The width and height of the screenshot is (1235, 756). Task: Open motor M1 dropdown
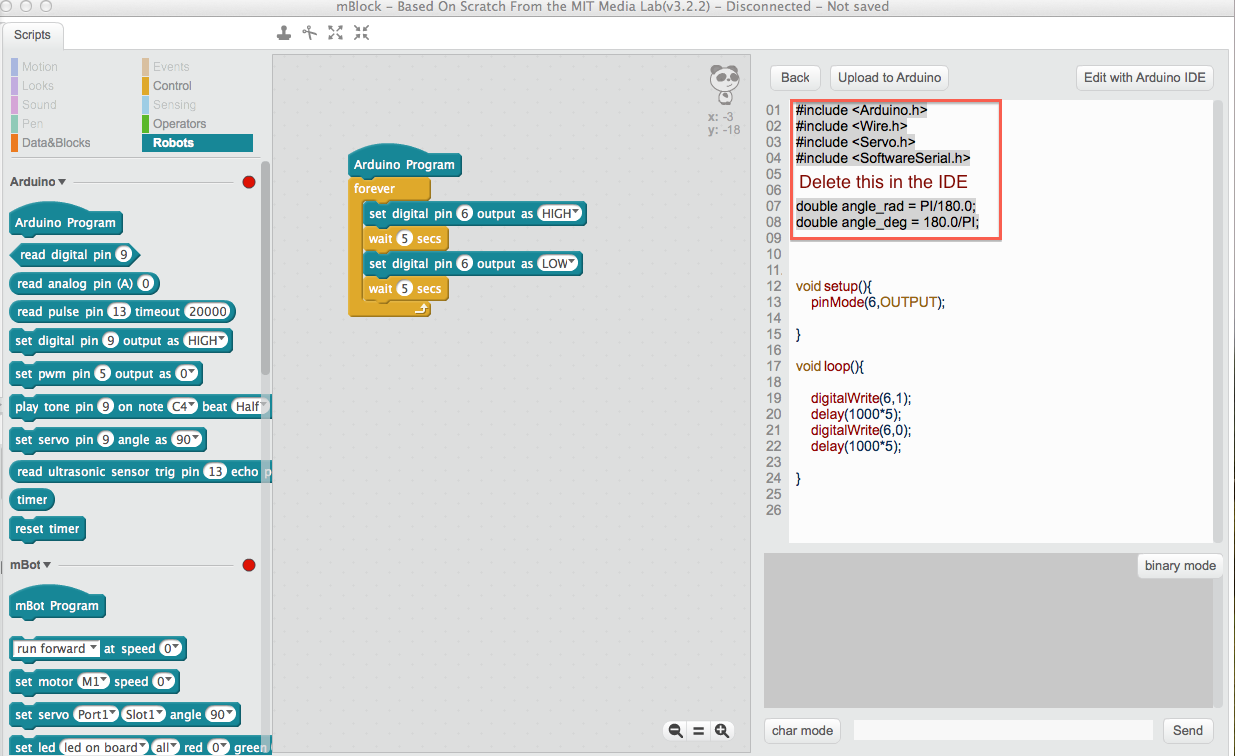(93, 682)
